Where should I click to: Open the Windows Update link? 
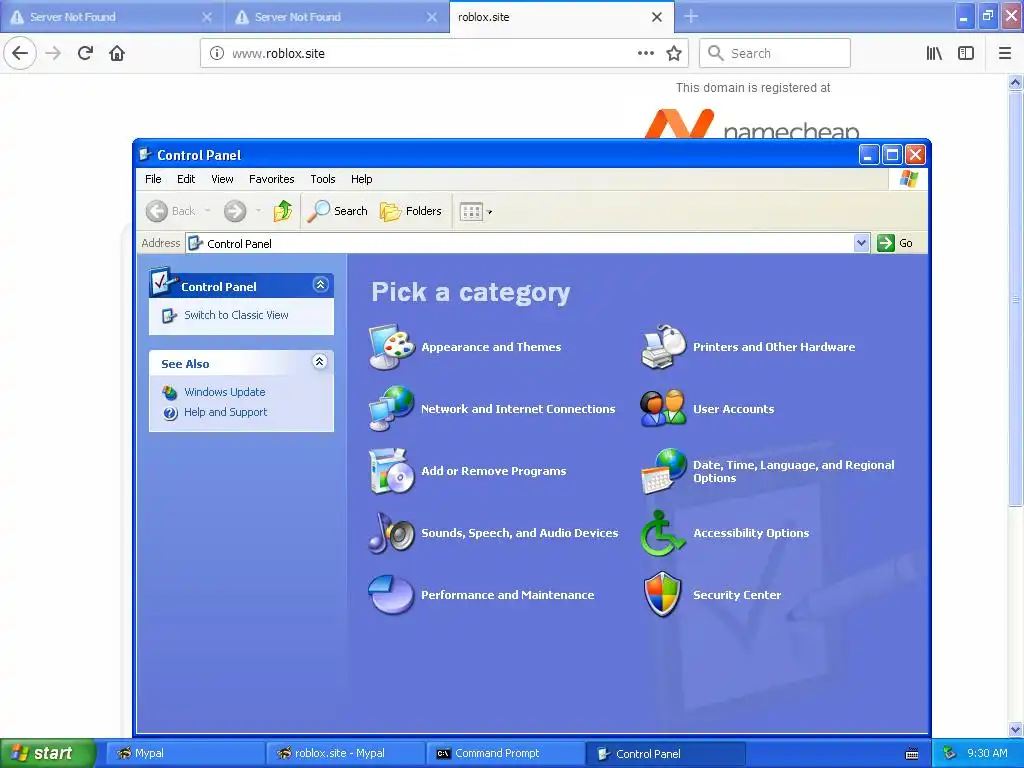coord(225,392)
